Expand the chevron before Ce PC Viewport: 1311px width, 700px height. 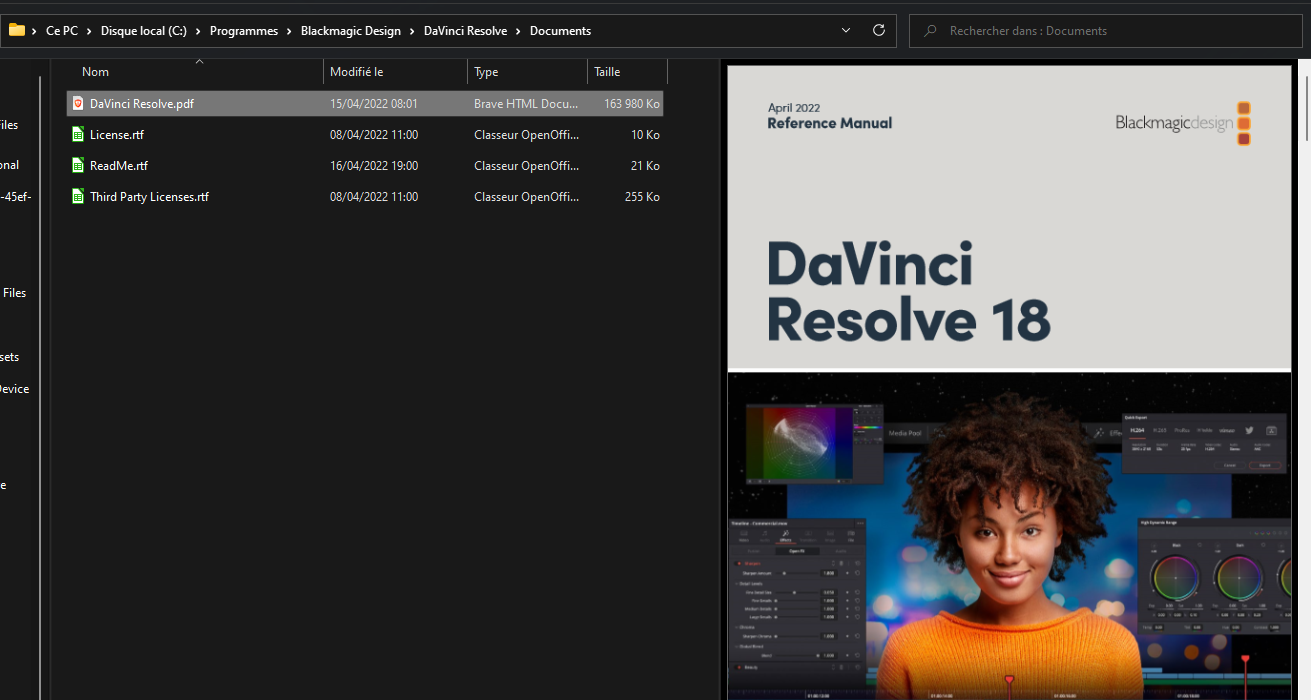pyautogui.click(x=36, y=31)
